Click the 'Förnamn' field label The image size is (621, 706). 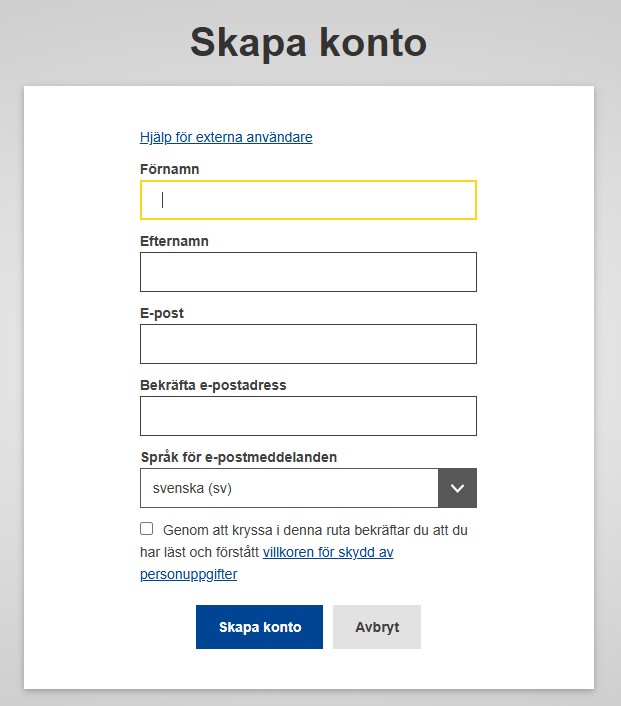point(169,169)
